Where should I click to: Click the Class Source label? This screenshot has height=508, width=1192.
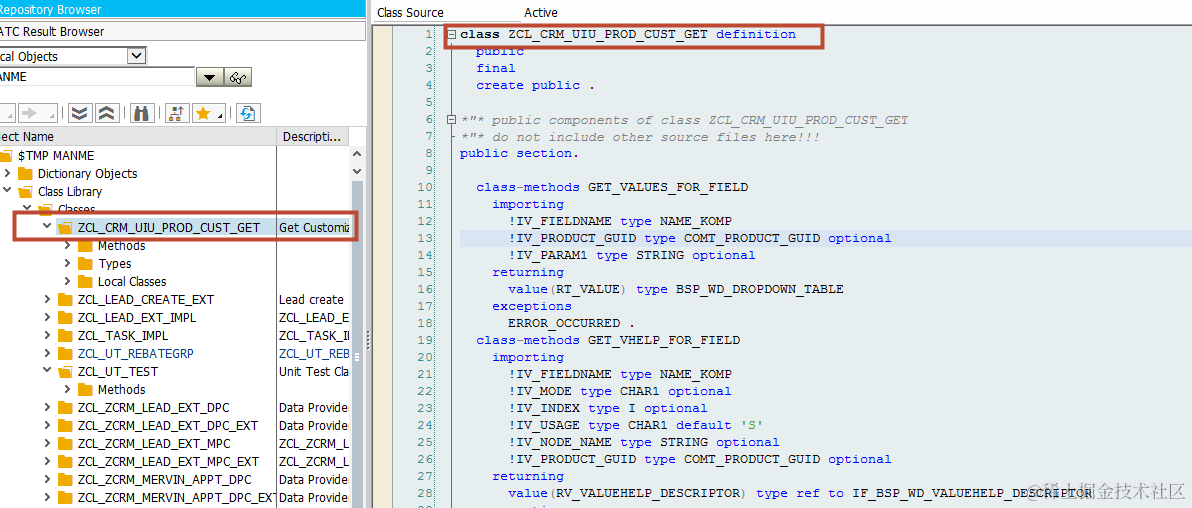(411, 13)
